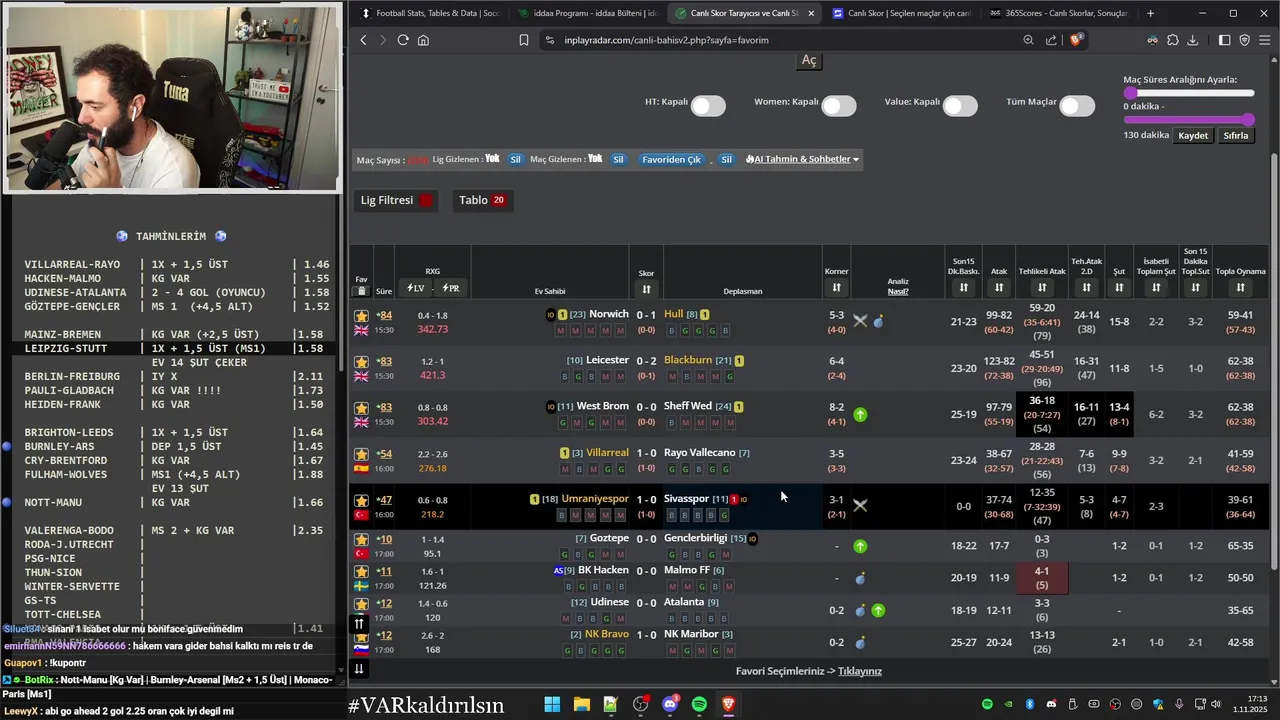The height and width of the screenshot is (720, 1280).
Task: Click green up arrow in Goztepe row
Action: (x=860, y=546)
